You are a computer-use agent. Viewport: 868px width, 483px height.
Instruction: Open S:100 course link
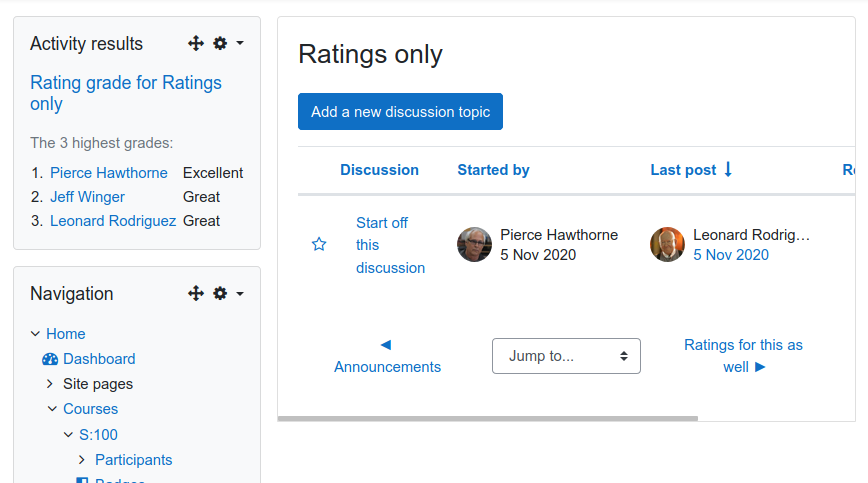tap(98, 434)
